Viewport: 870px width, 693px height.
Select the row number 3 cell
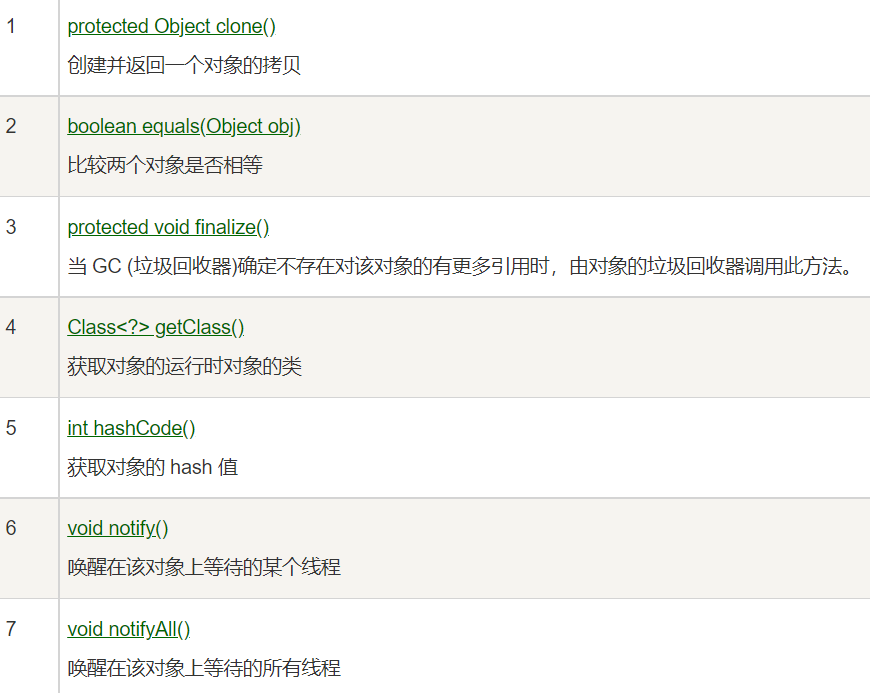tap(11, 227)
